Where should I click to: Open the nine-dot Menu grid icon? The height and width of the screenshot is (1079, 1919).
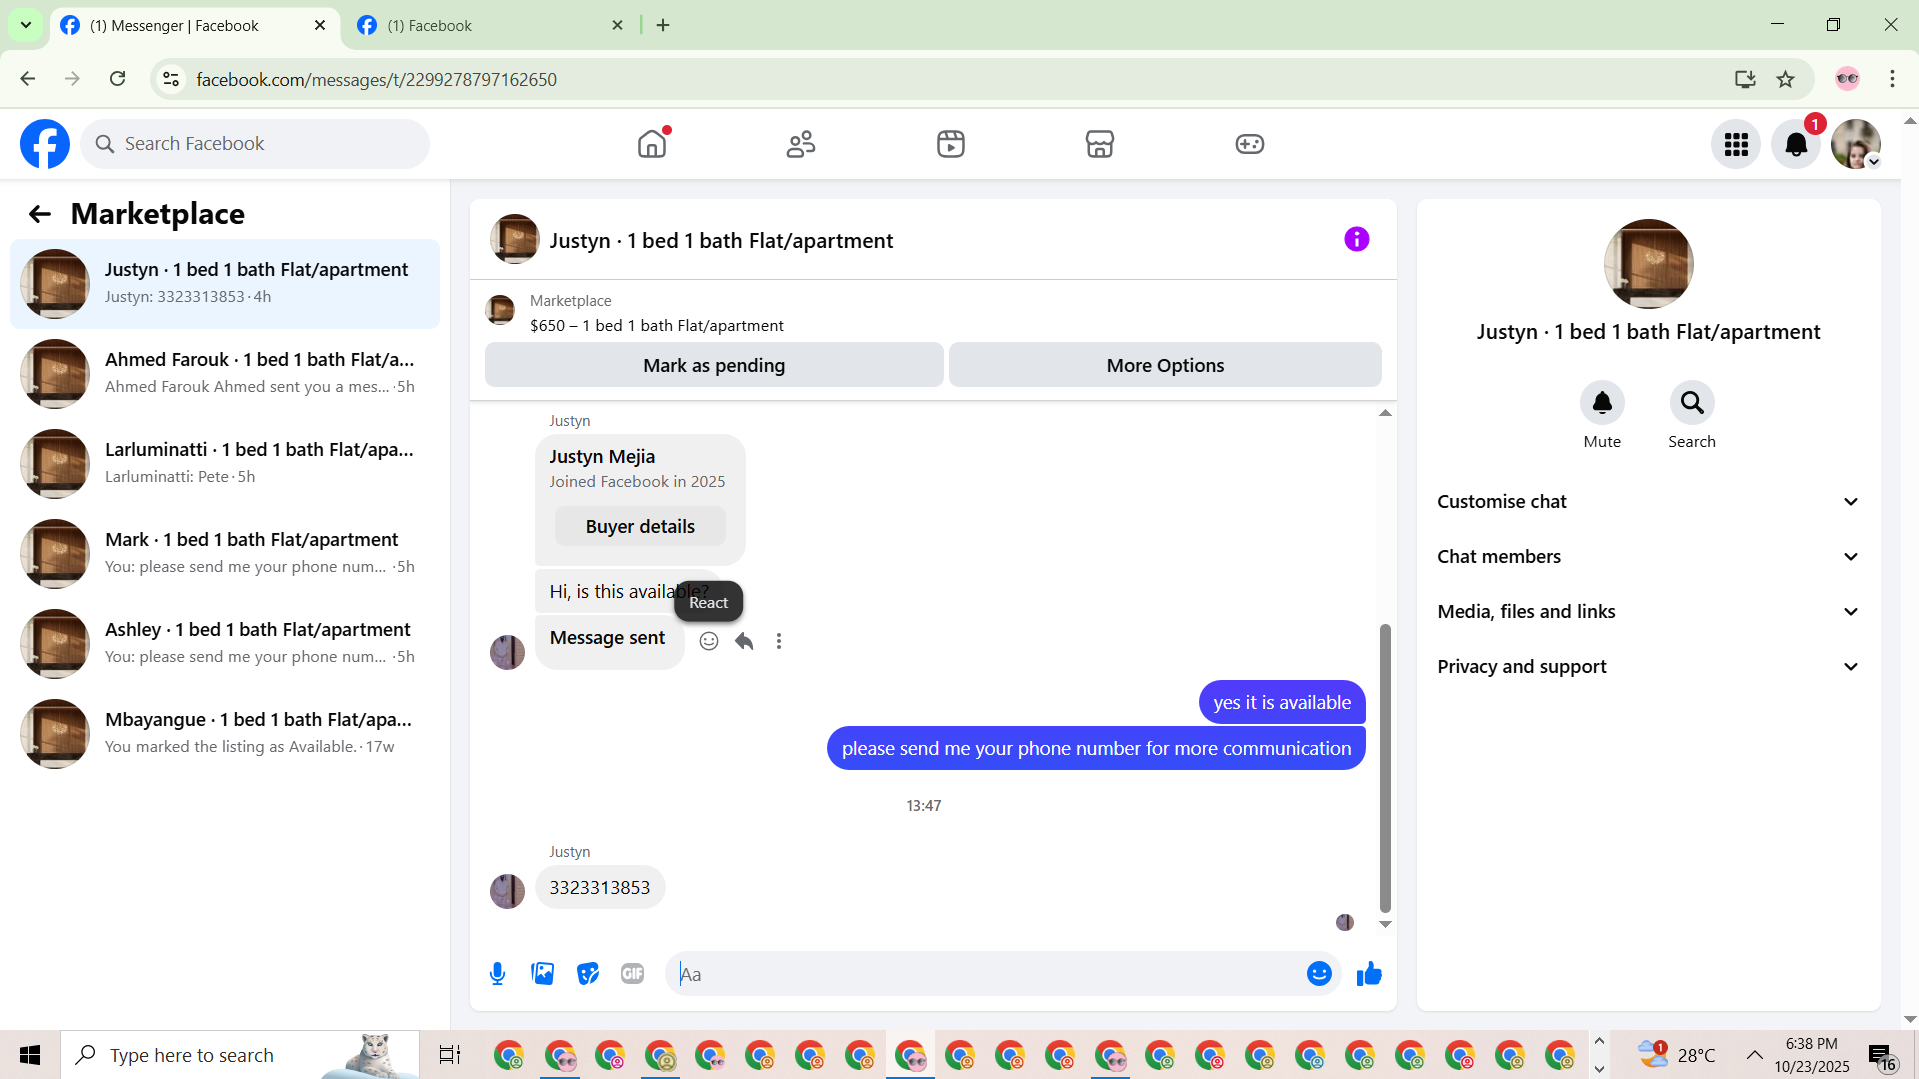pyautogui.click(x=1736, y=144)
